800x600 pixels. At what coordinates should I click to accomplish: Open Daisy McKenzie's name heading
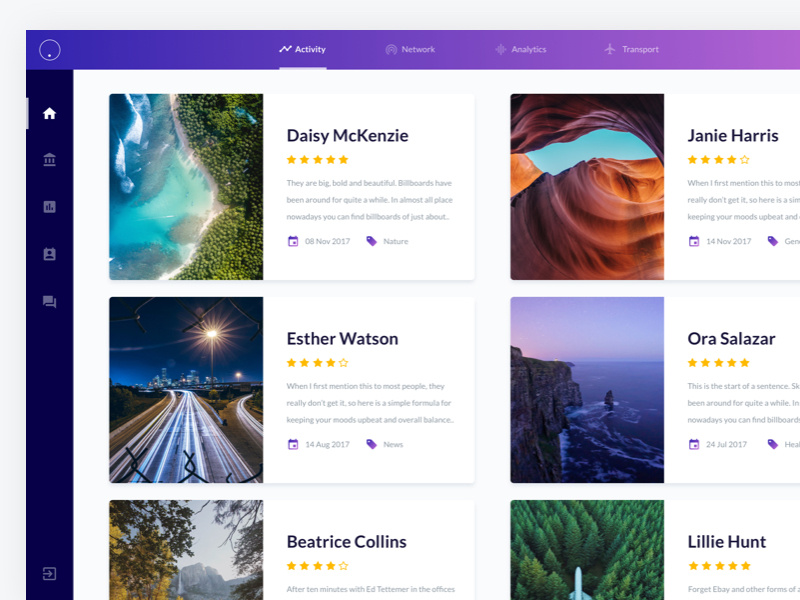(x=347, y=136)
